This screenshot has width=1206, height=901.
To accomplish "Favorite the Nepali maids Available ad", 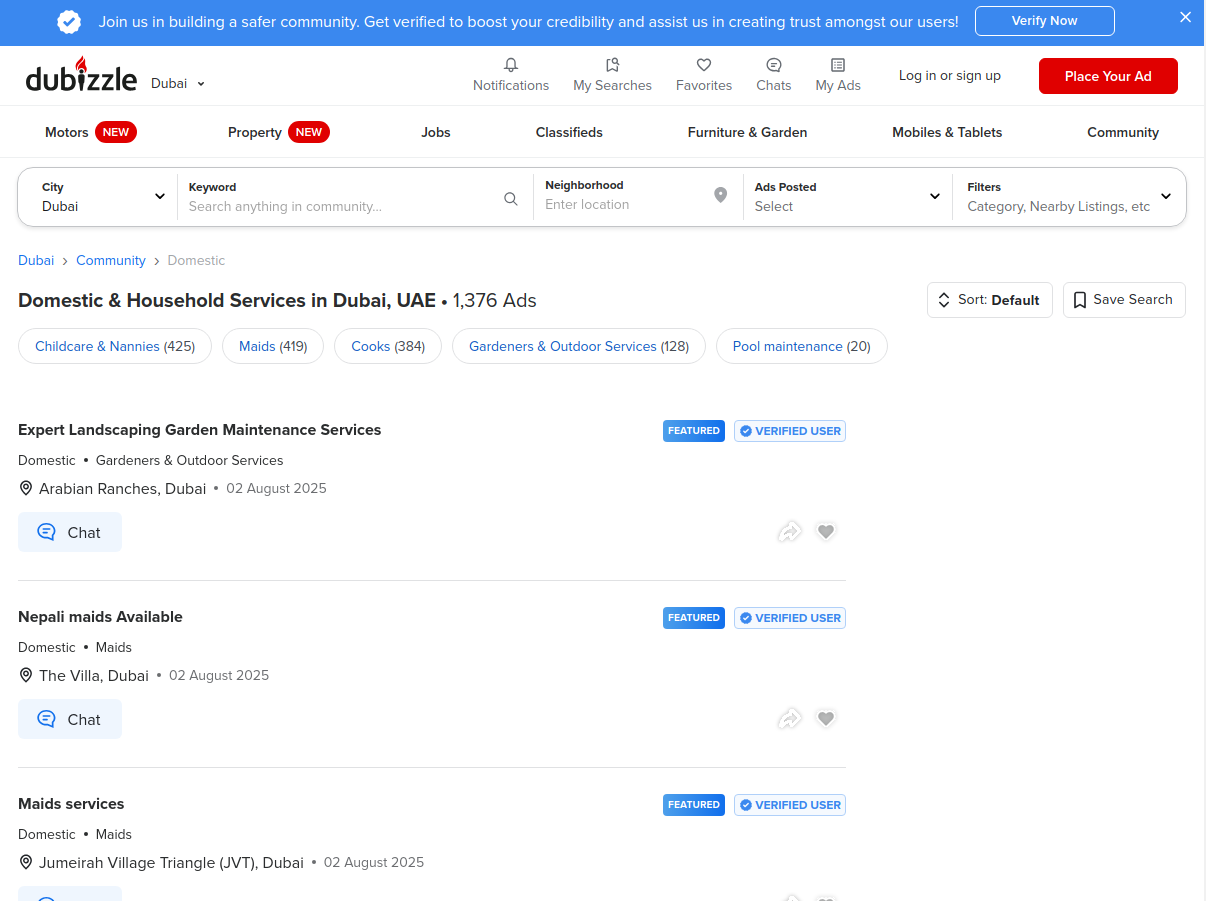I will coord(825,719).
